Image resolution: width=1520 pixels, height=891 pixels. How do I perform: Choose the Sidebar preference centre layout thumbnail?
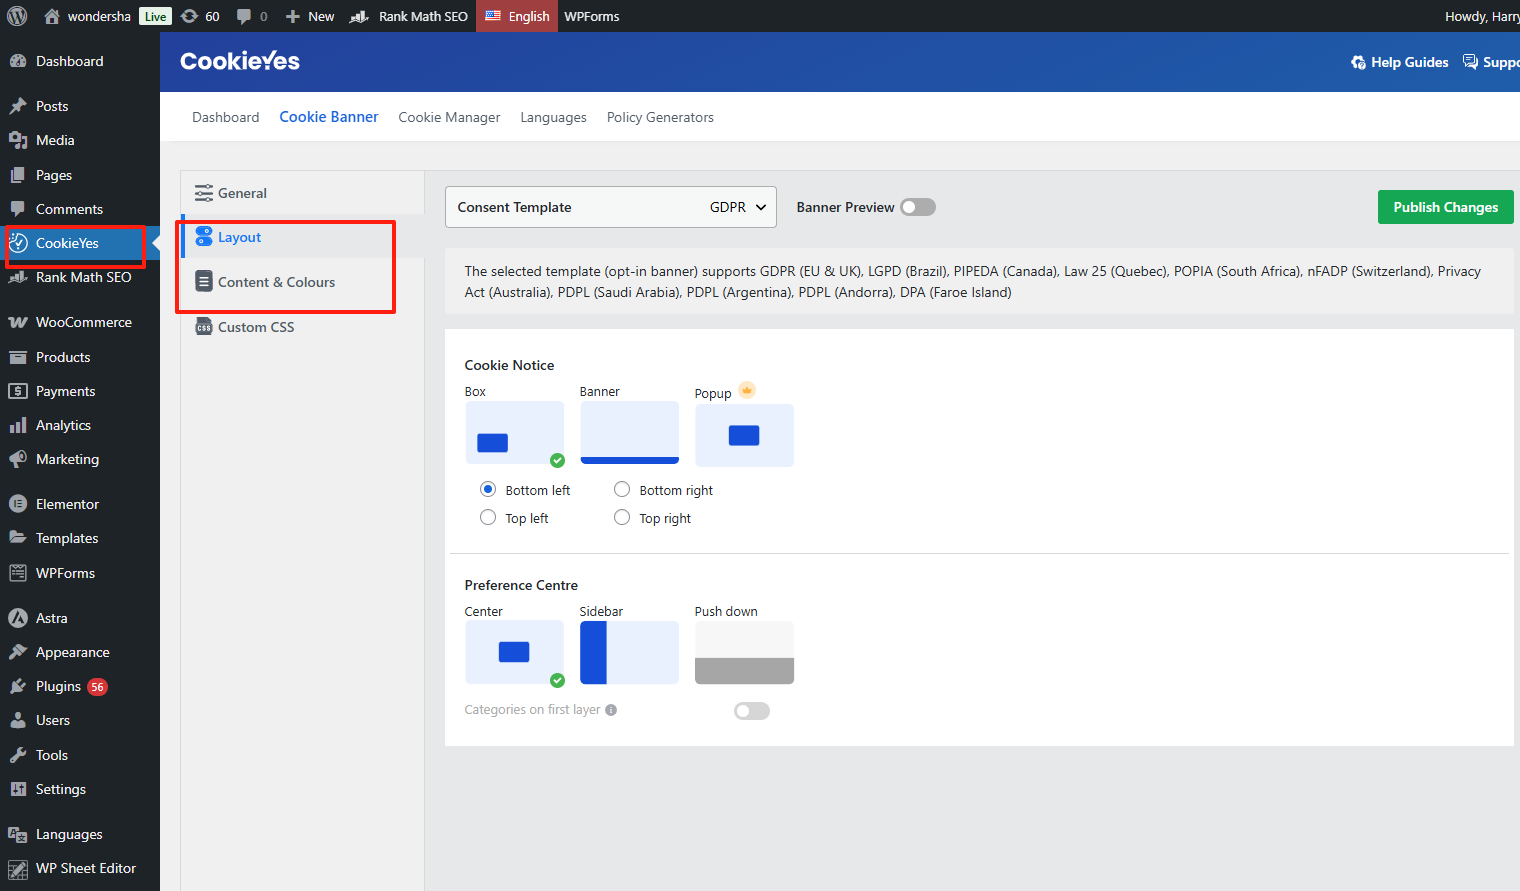629,652
